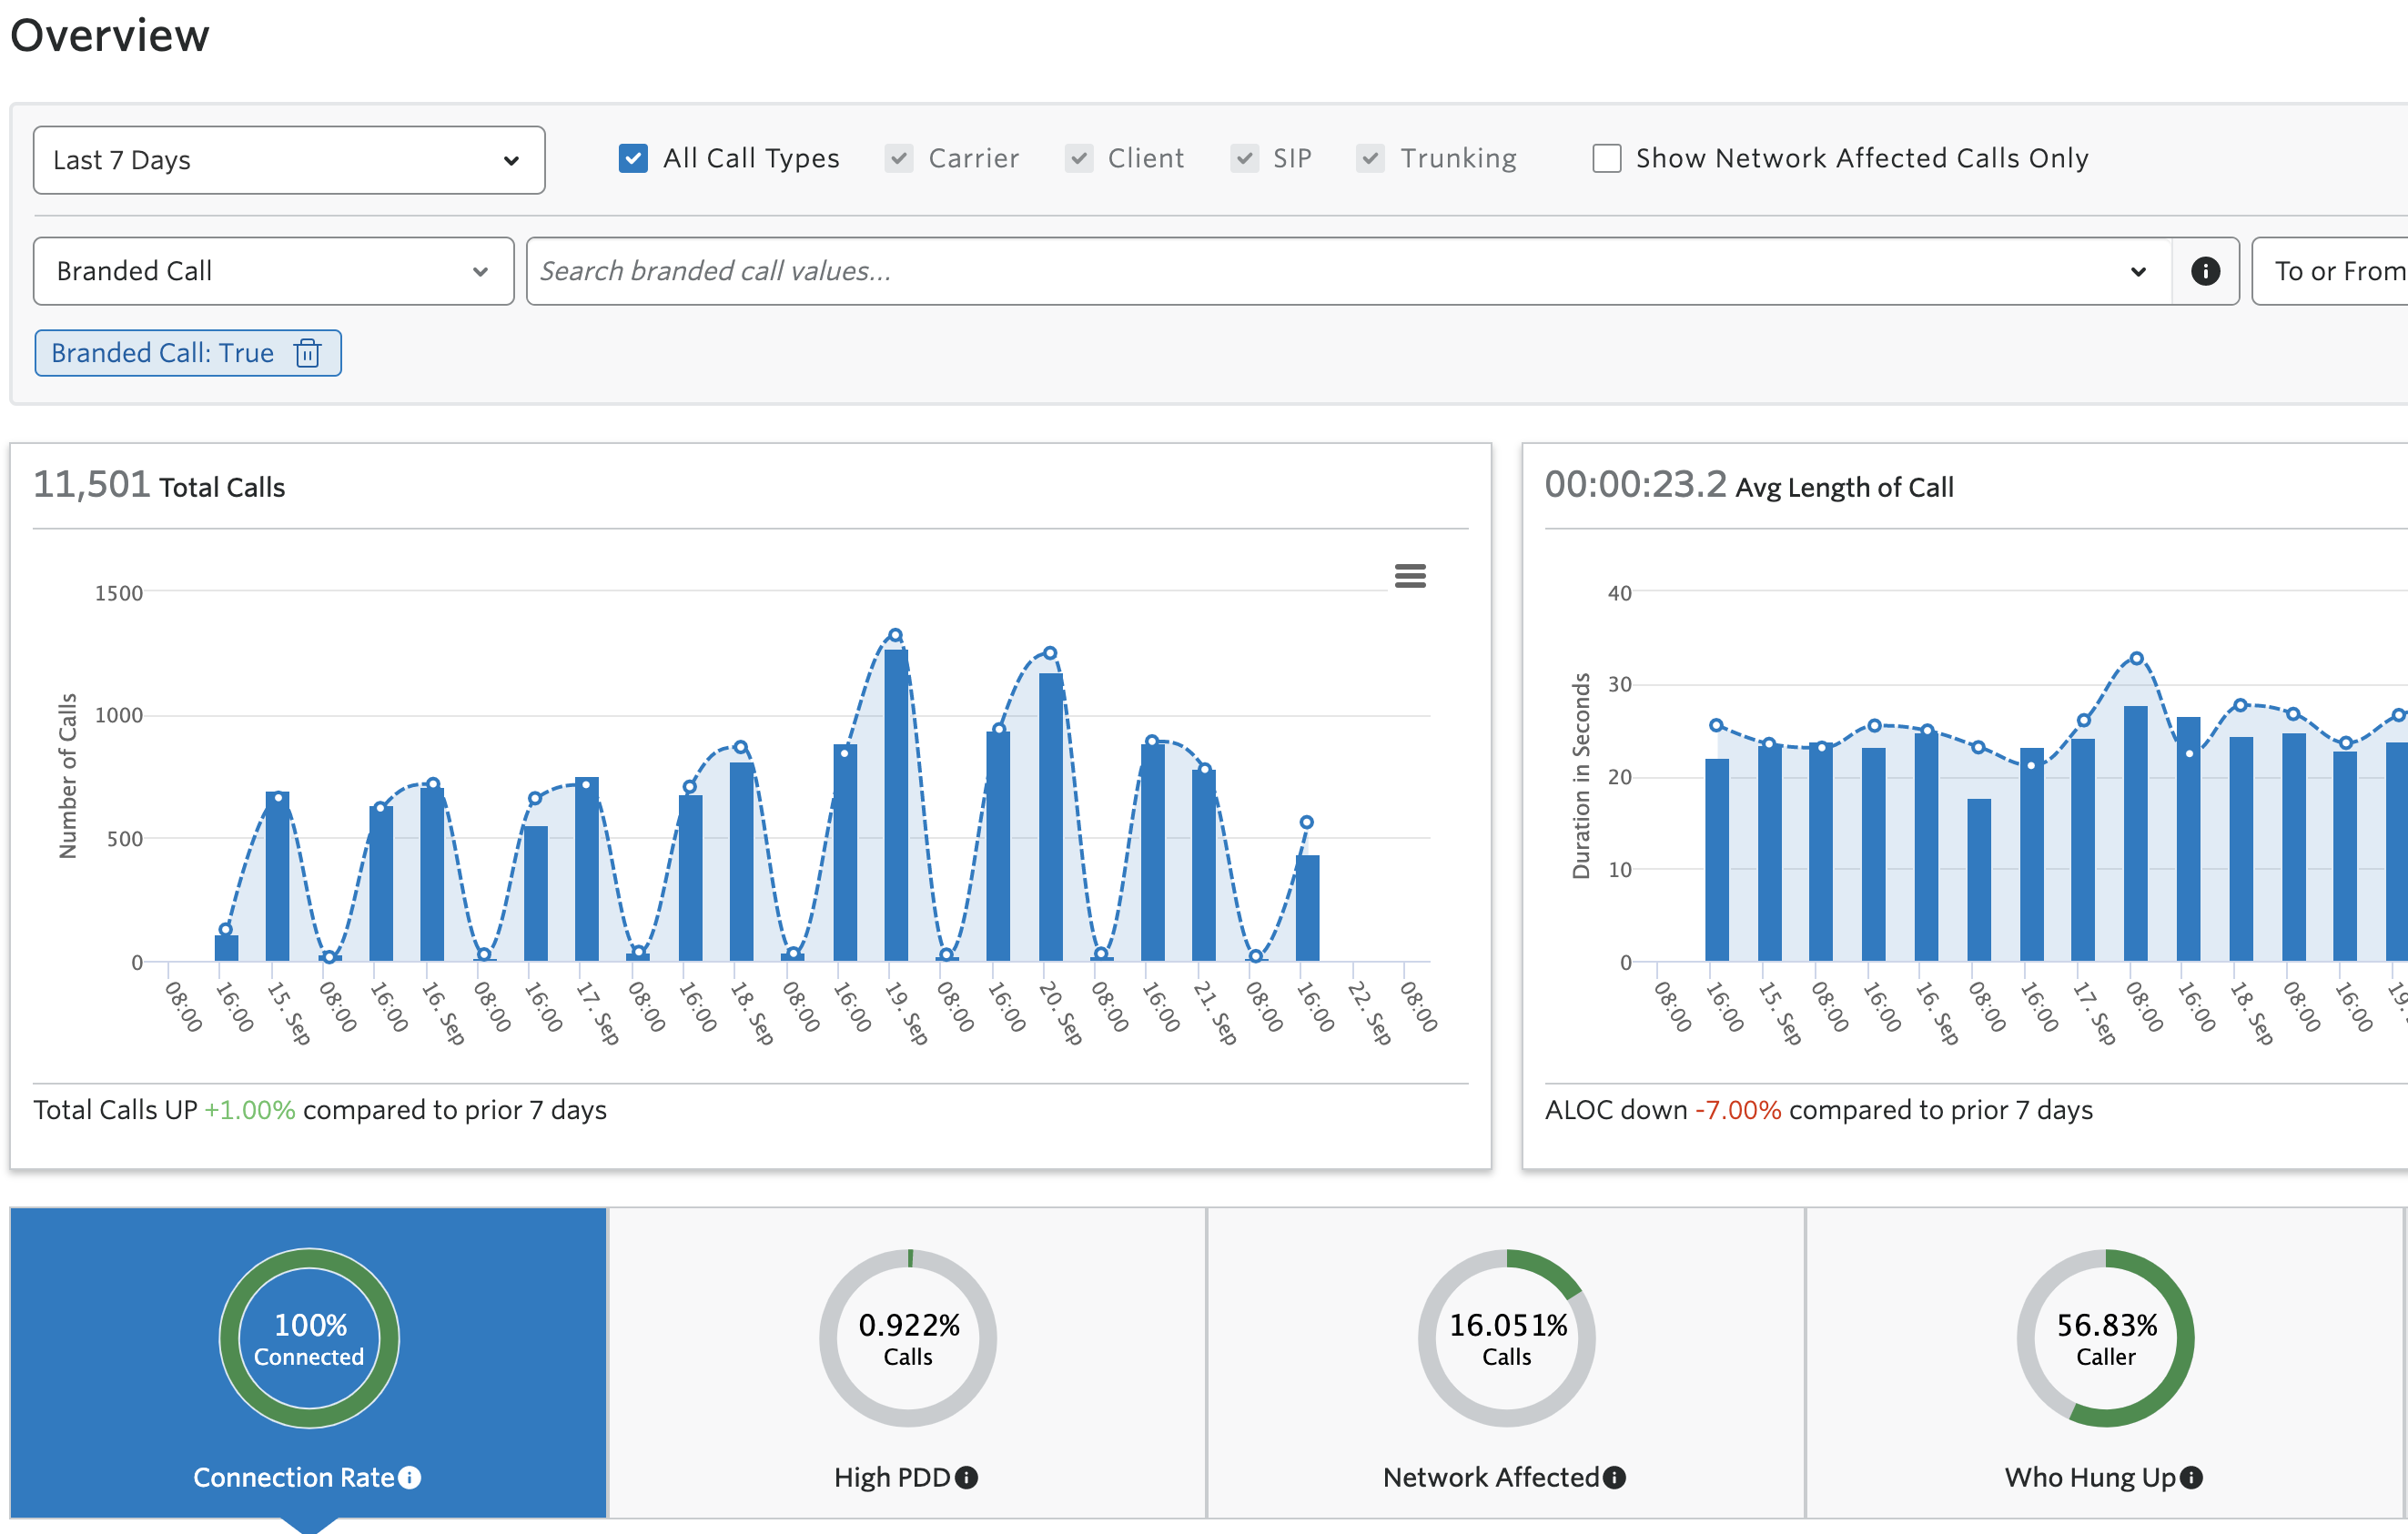Click the Branded Call: True filter chip

click(x=188, y=353)
